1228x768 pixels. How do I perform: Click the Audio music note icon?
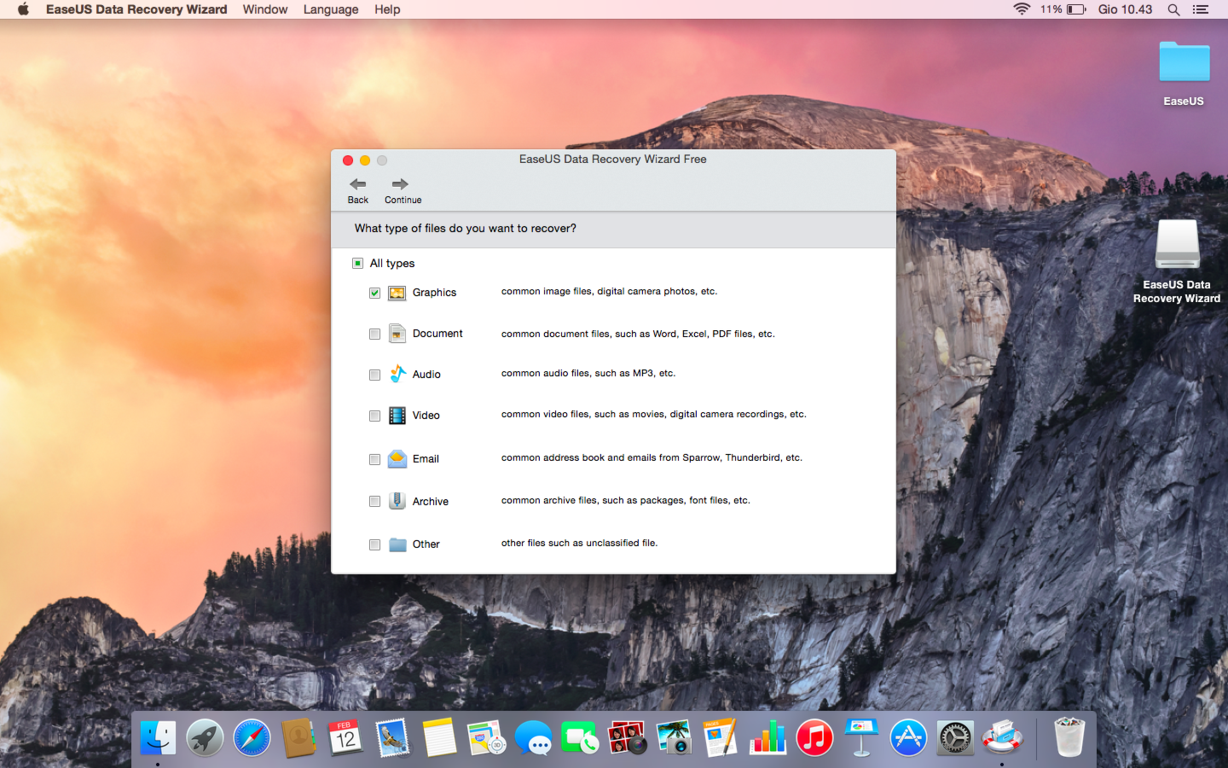click(x=397, y=374)
